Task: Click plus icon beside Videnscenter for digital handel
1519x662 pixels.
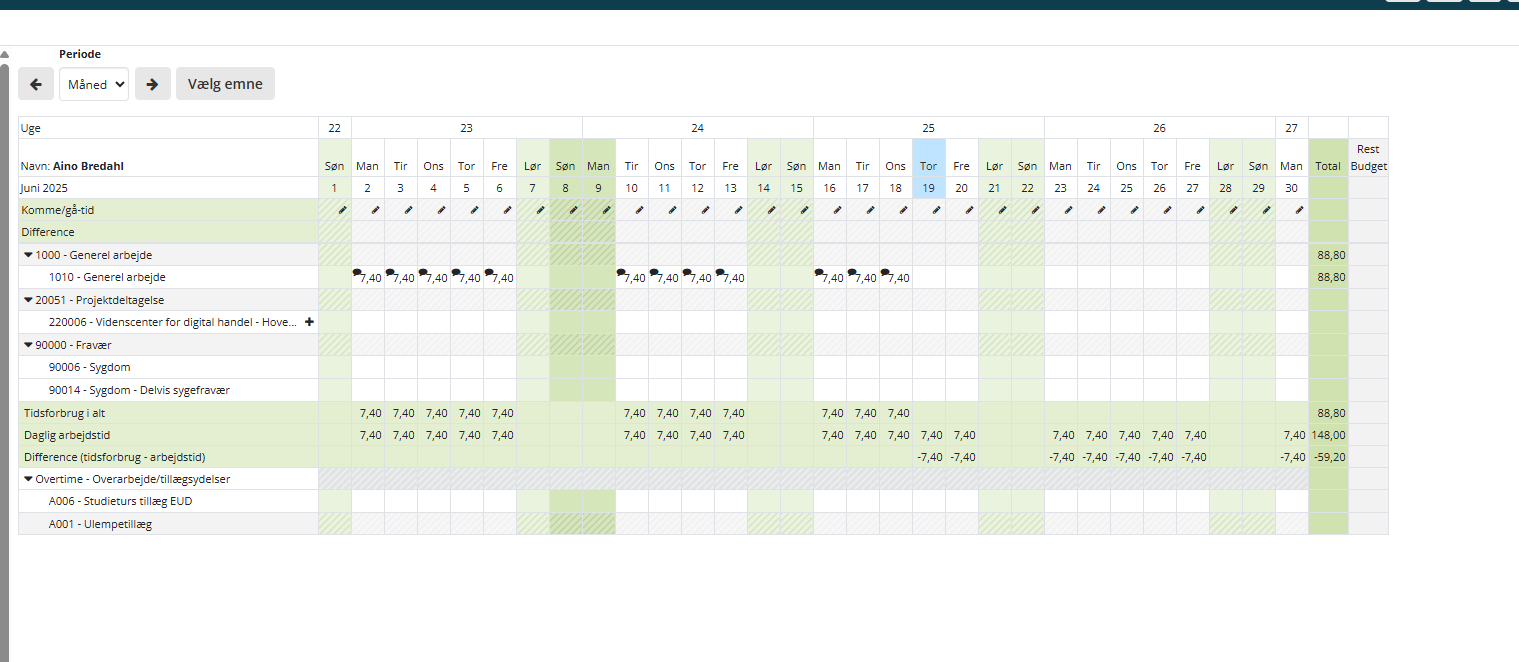Action: (x=309, y=322)
